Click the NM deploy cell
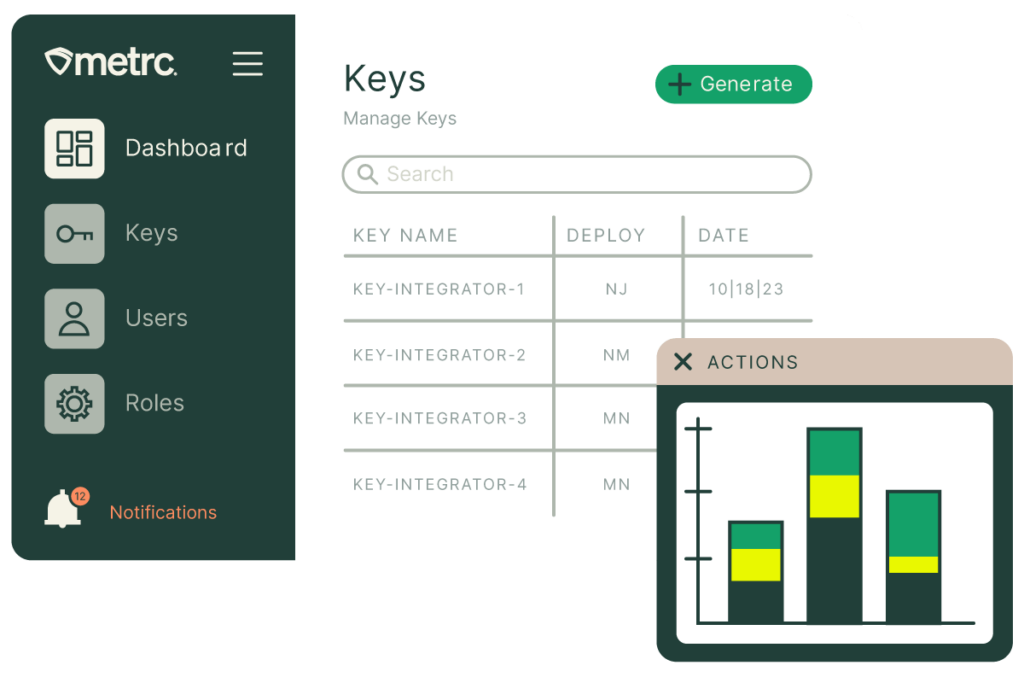Viewport: 1024px width, 677px height. [x=616, y=355]
